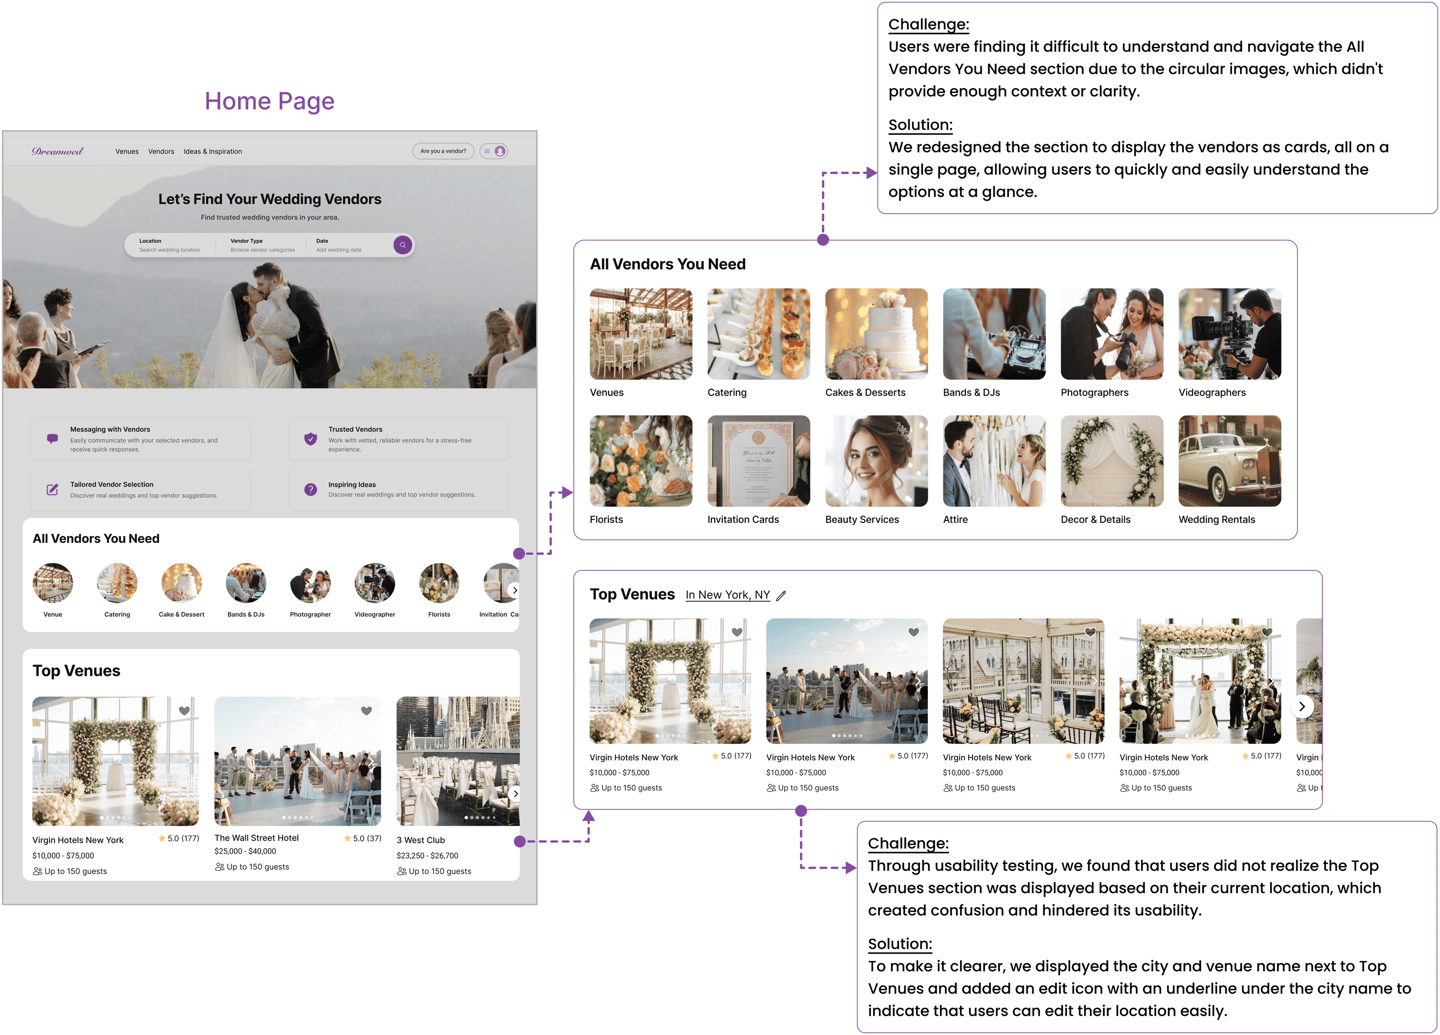Click guests icon on the 3 West Club card
The width and height of the screenshot is (1440, 1035).
(402, 871)
